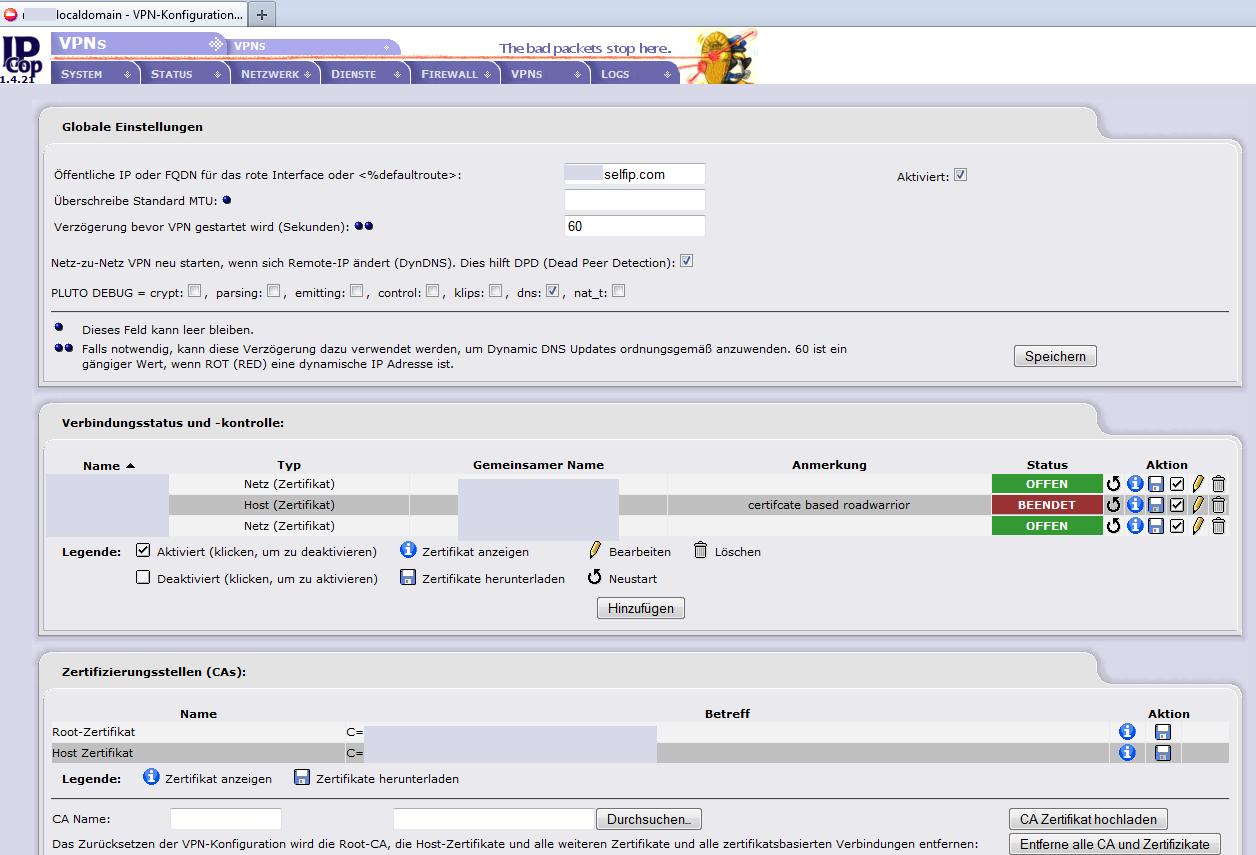
Task: Show the Root-Zertifikat info
Action: [x=1127, y=732]
